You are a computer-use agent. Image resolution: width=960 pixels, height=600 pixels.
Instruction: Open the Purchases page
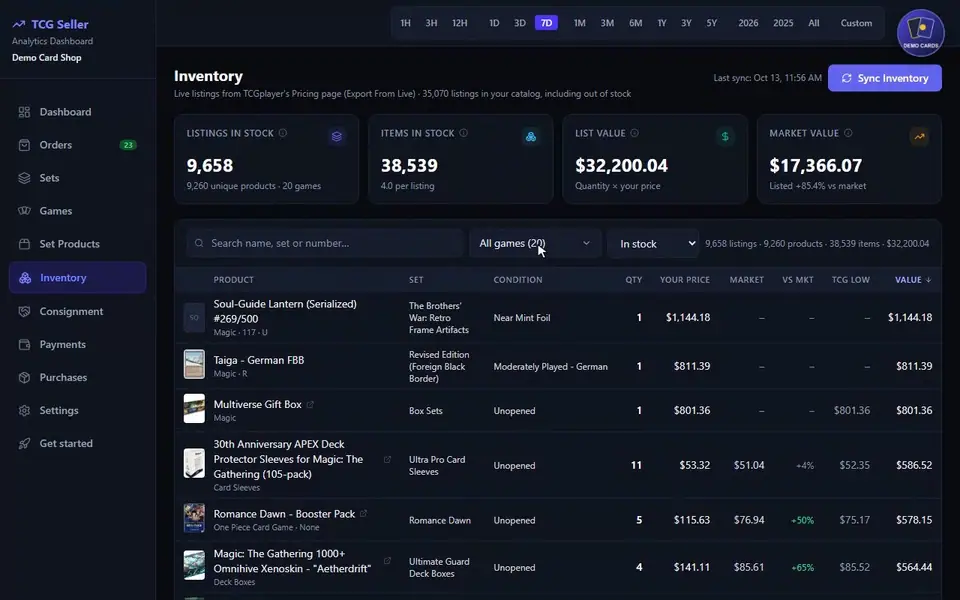78,377
